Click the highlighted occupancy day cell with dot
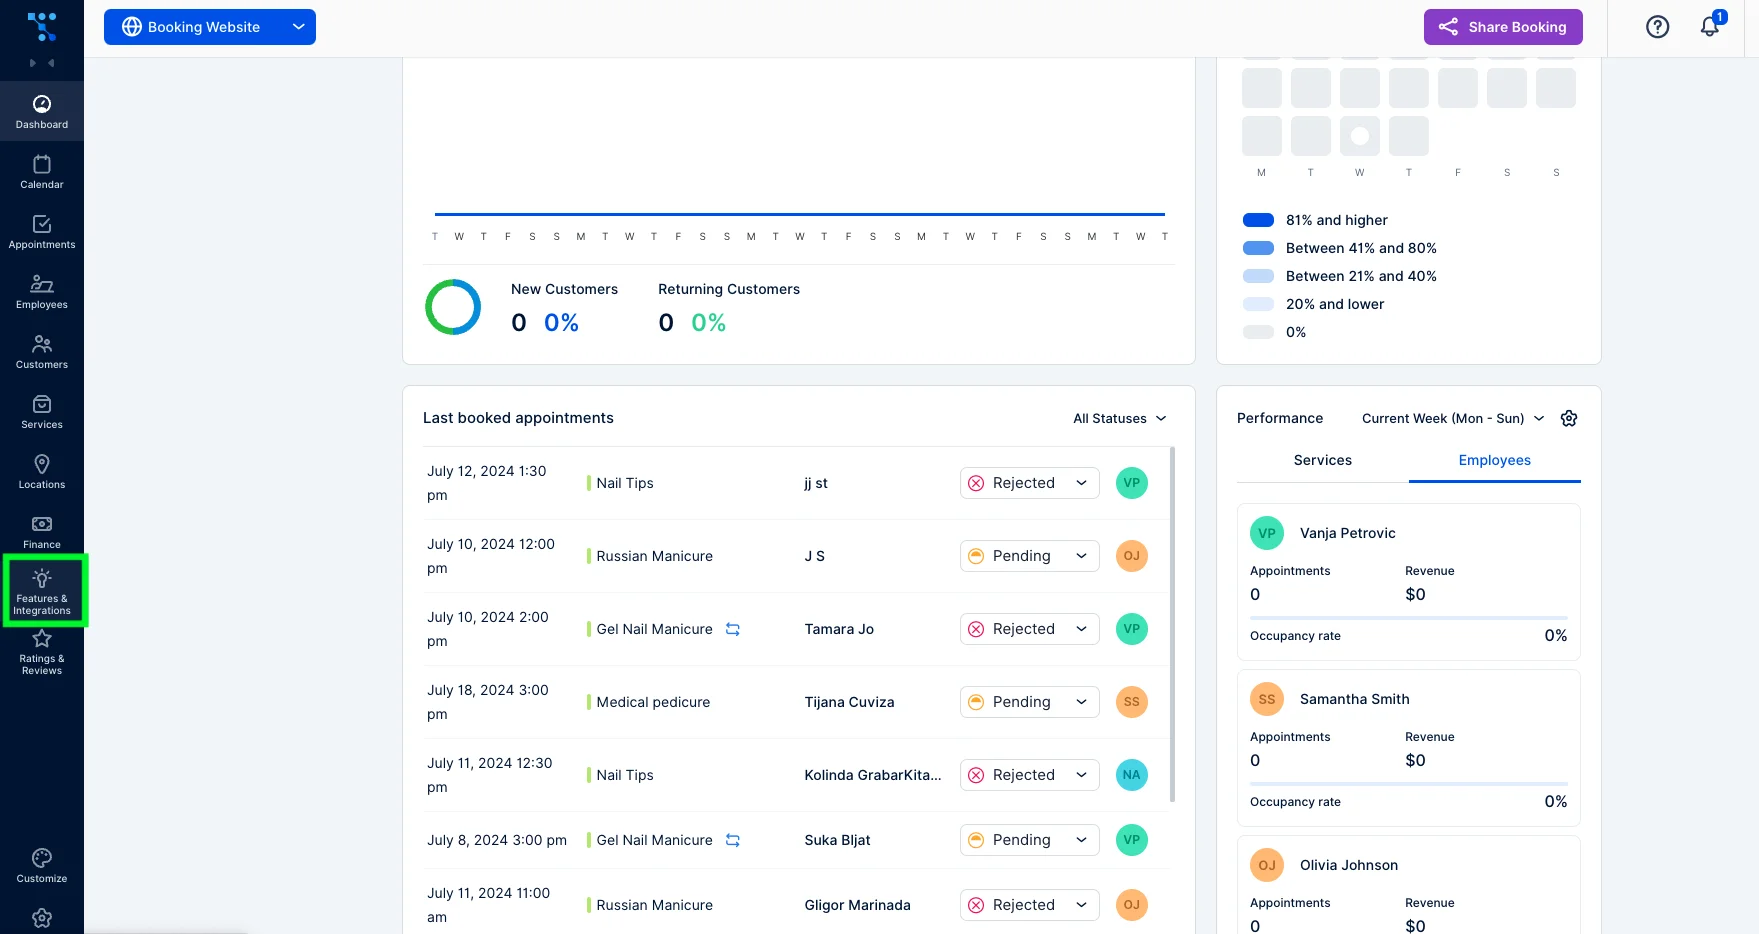This screenshot has width=1759, height=934. pos(1360,136)
